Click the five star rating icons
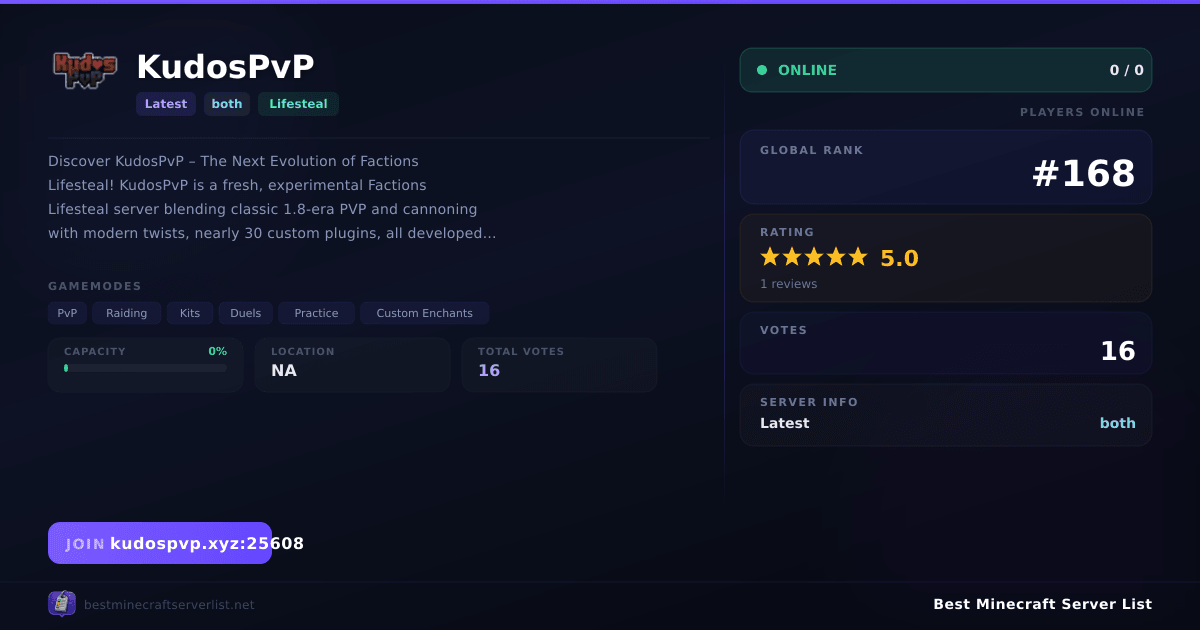Screen dimensions: 1200x630 (814, 257)
